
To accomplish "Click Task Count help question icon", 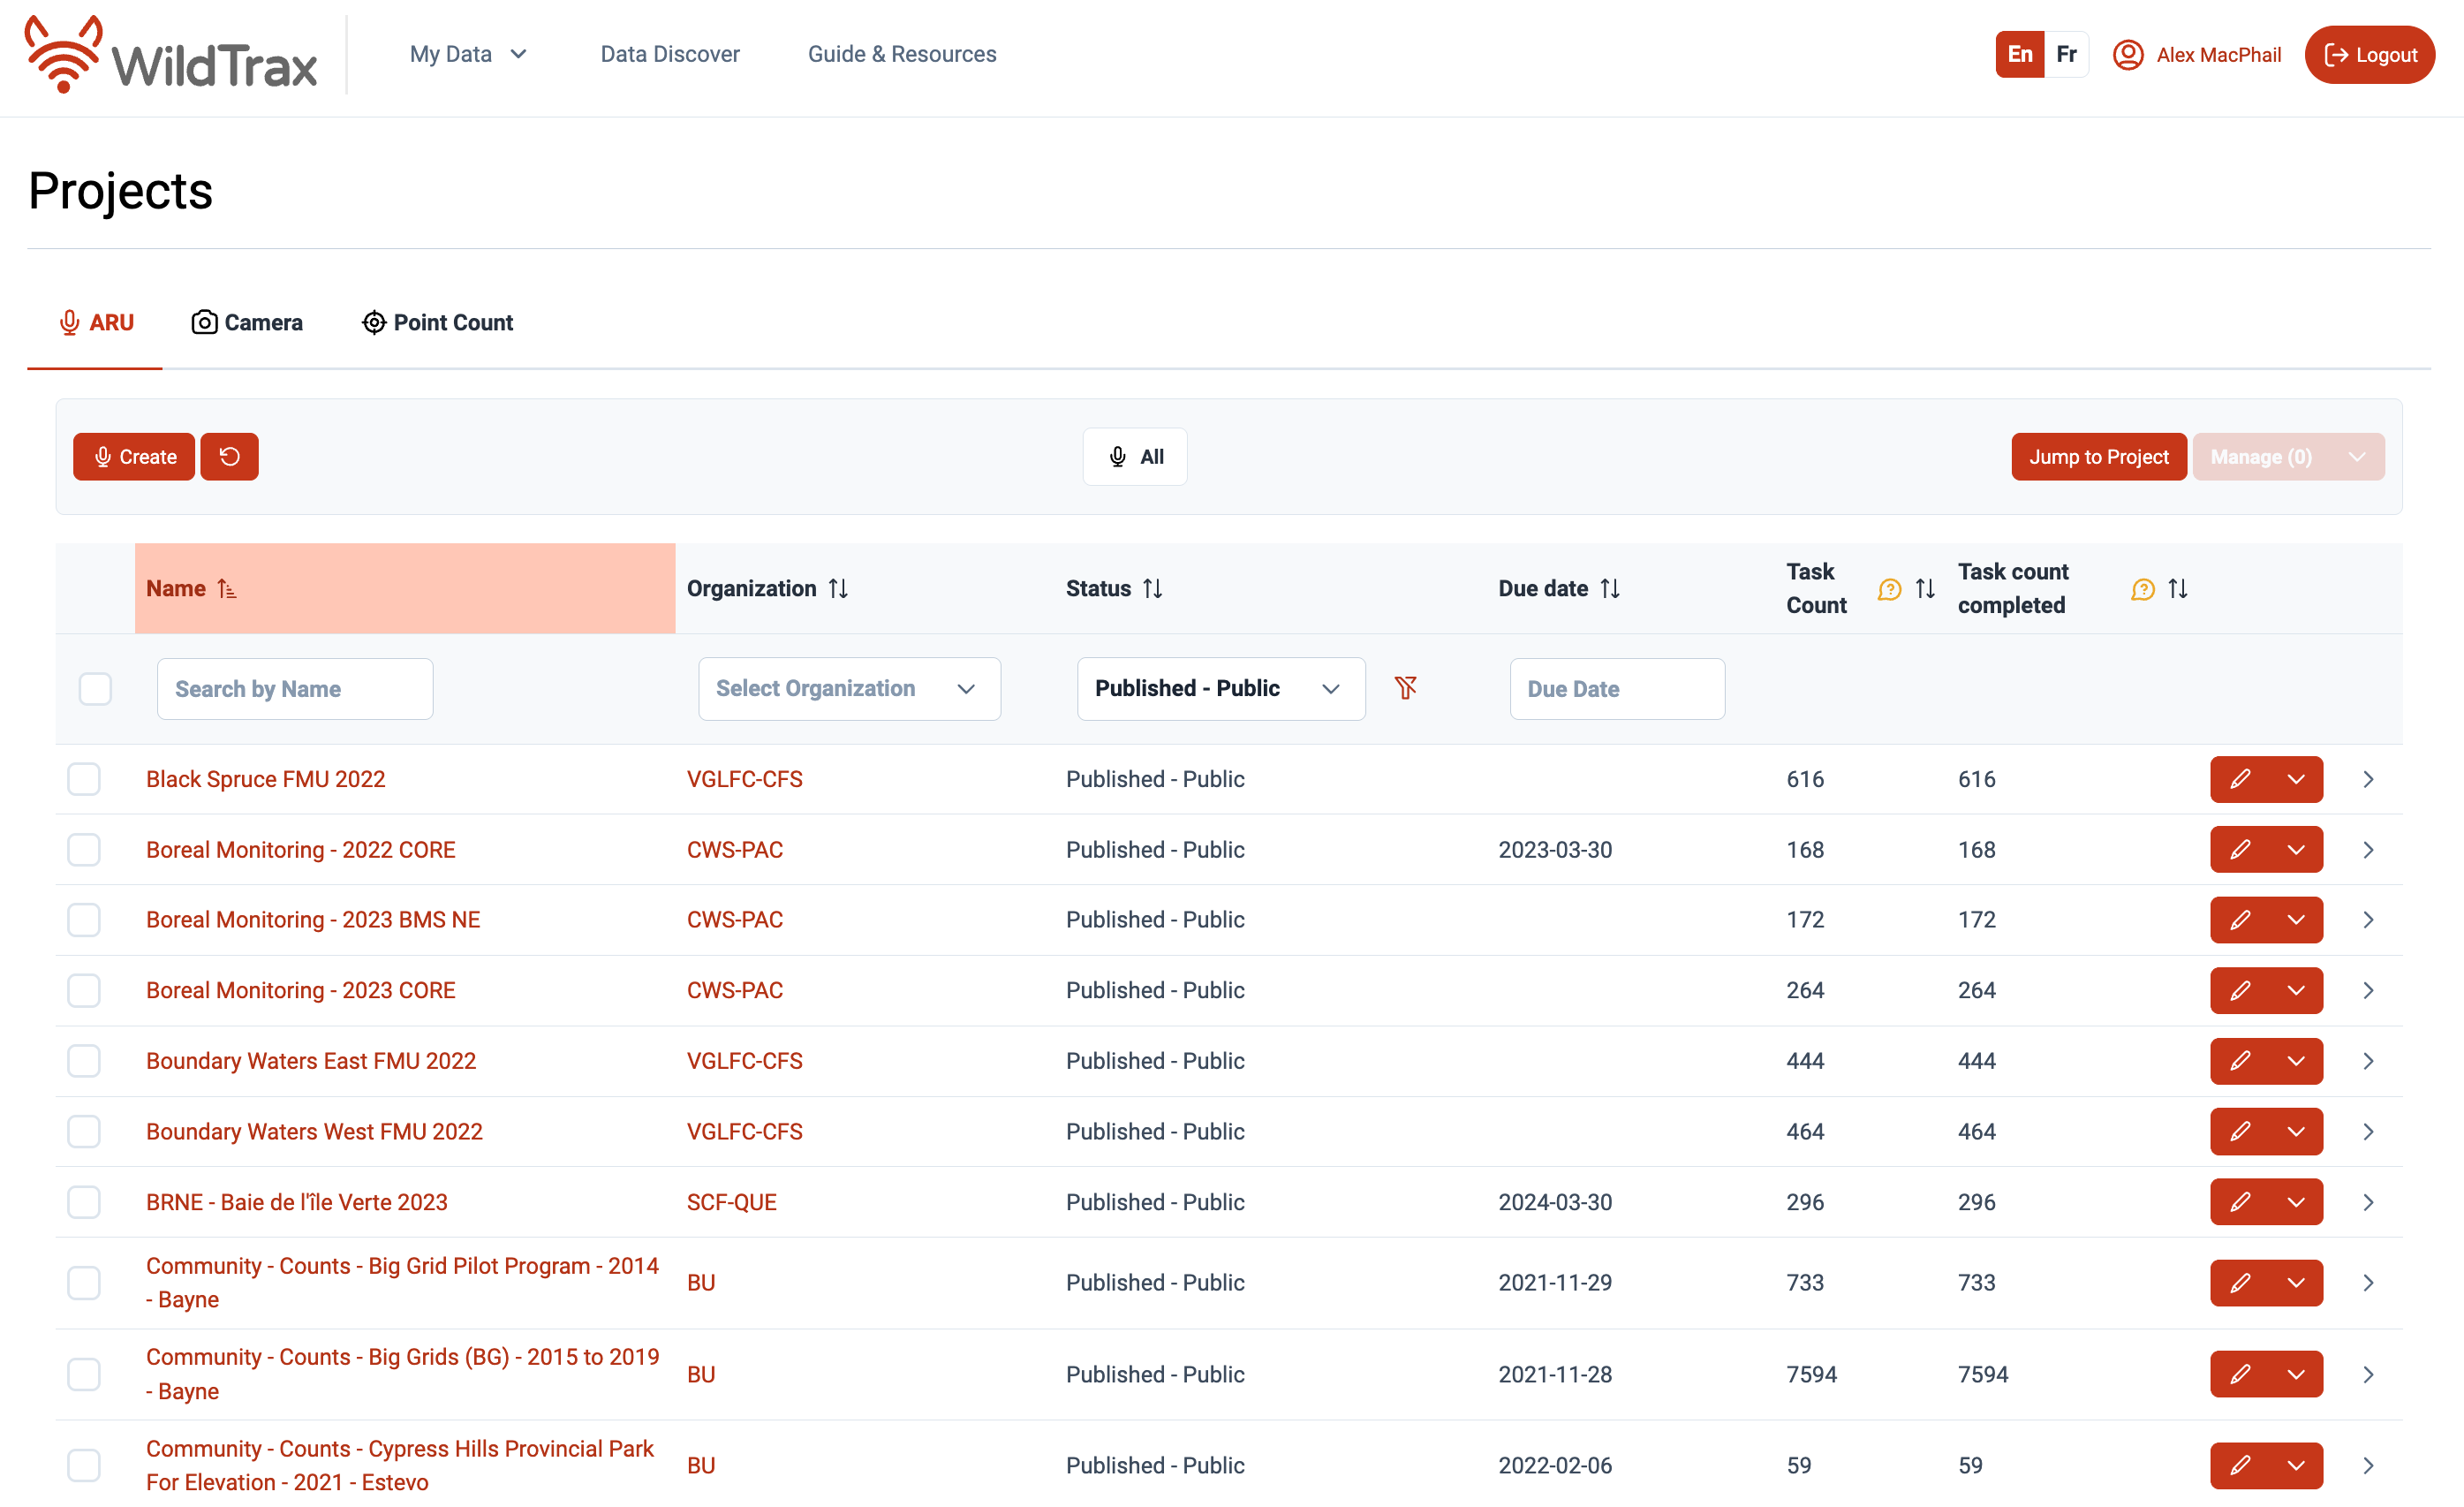I will (1889, 589).
